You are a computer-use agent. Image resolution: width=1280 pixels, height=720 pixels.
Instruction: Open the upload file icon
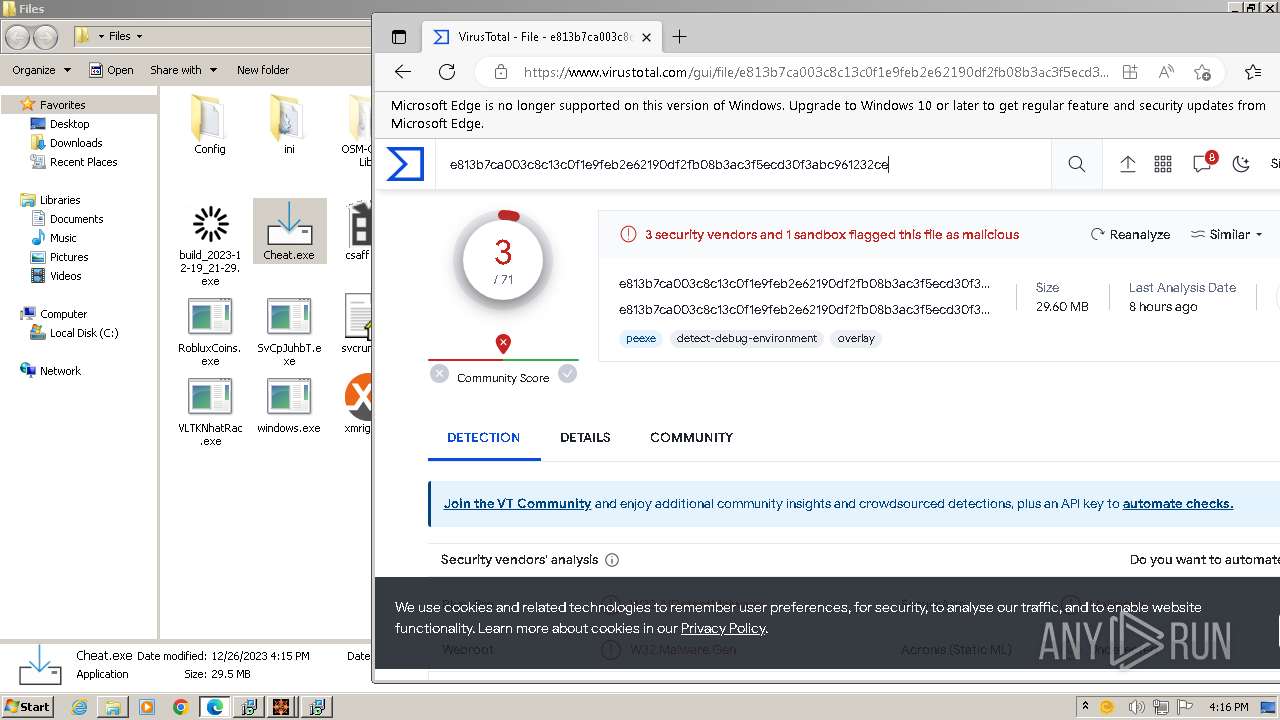coord(1127,164)
